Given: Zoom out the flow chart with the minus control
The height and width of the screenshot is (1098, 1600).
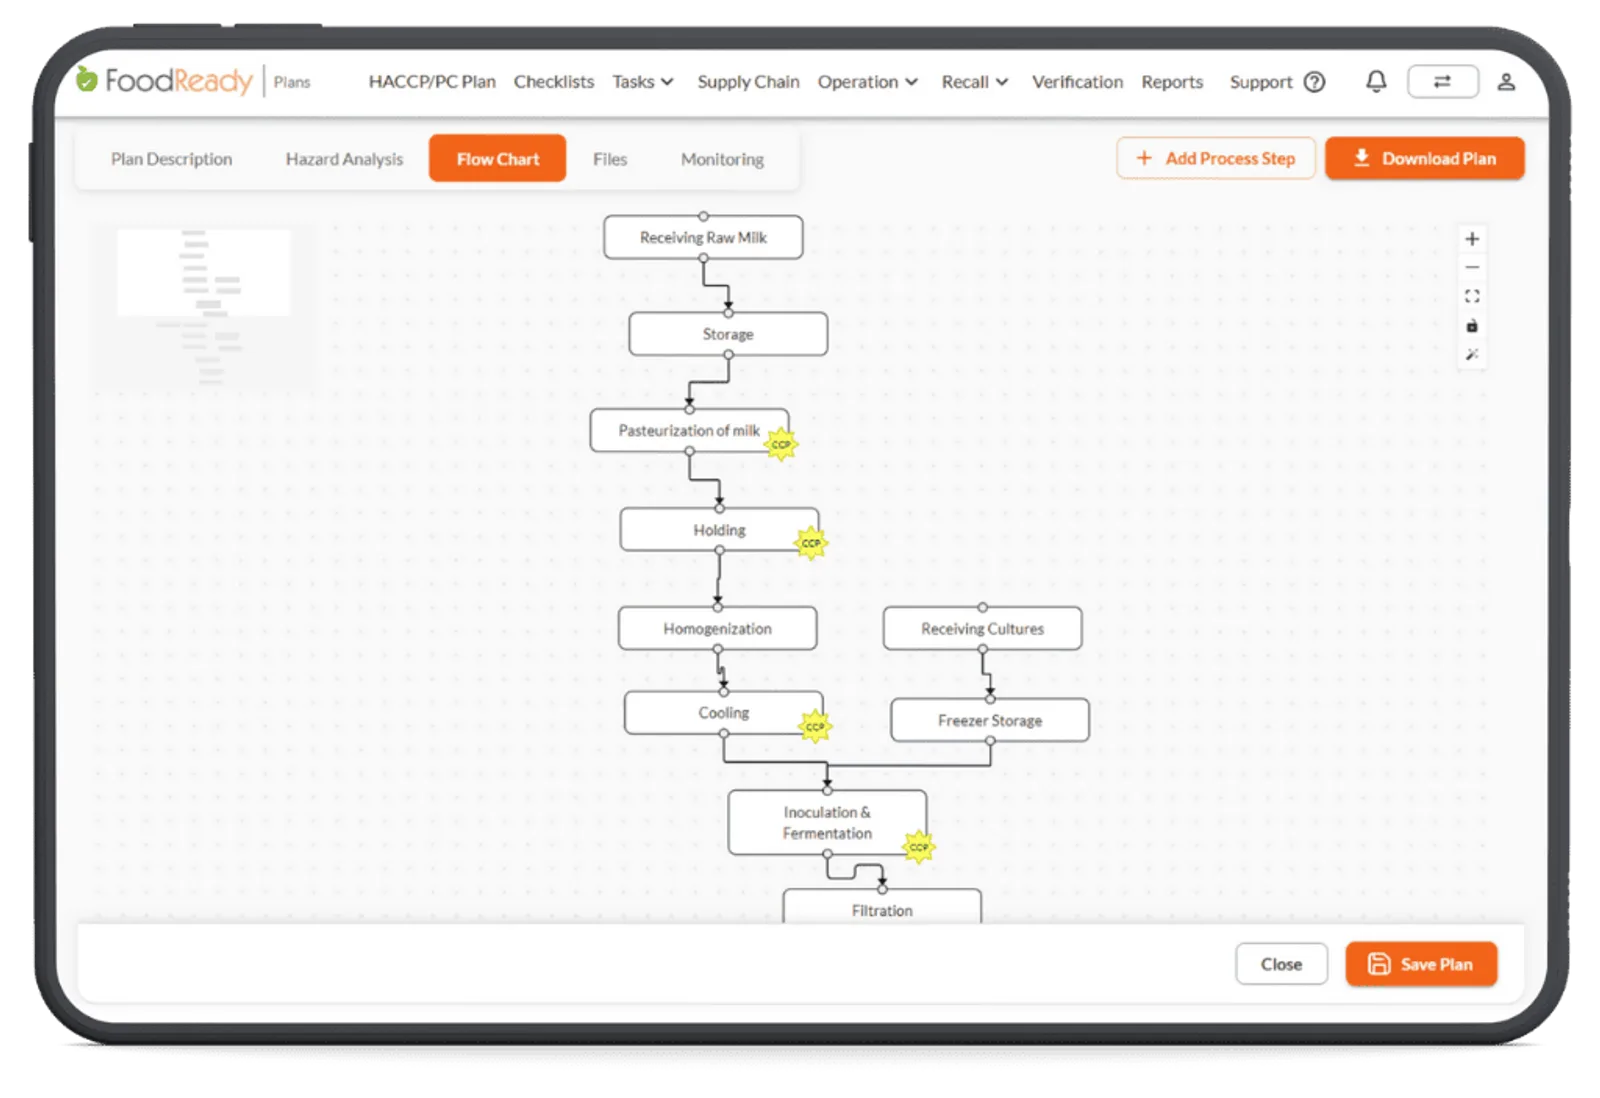Looking at the screenshot, I should 1472,267.
